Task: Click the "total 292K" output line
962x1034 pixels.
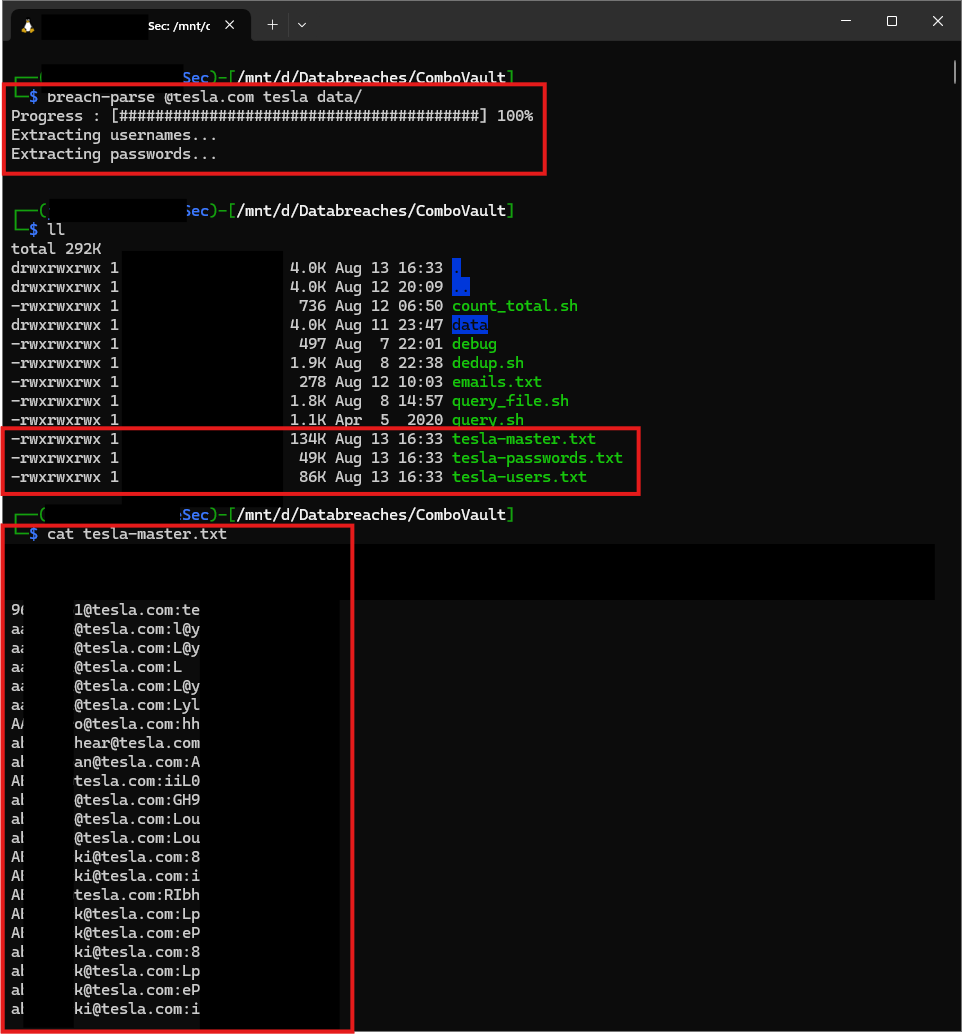Action: tap(56, 249)
